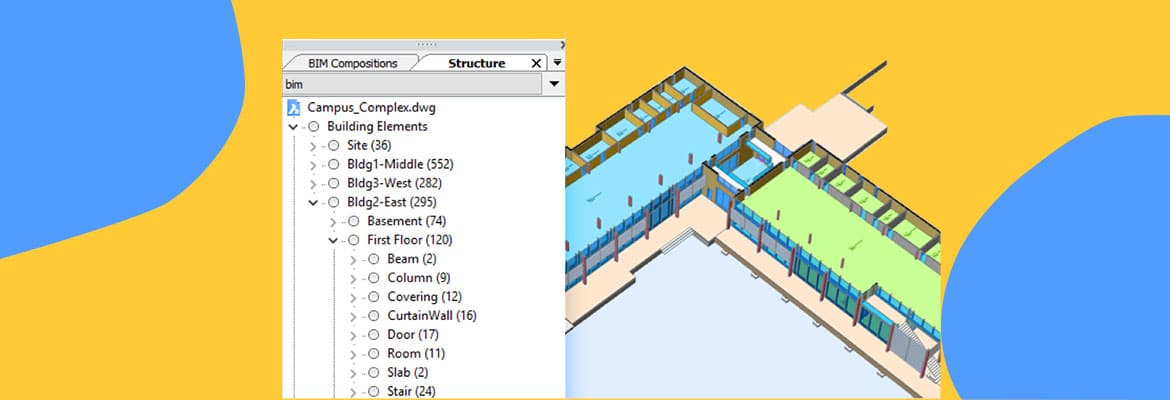Select the Covering (12) tree item
1170x400 pixels.
[424, 297]
